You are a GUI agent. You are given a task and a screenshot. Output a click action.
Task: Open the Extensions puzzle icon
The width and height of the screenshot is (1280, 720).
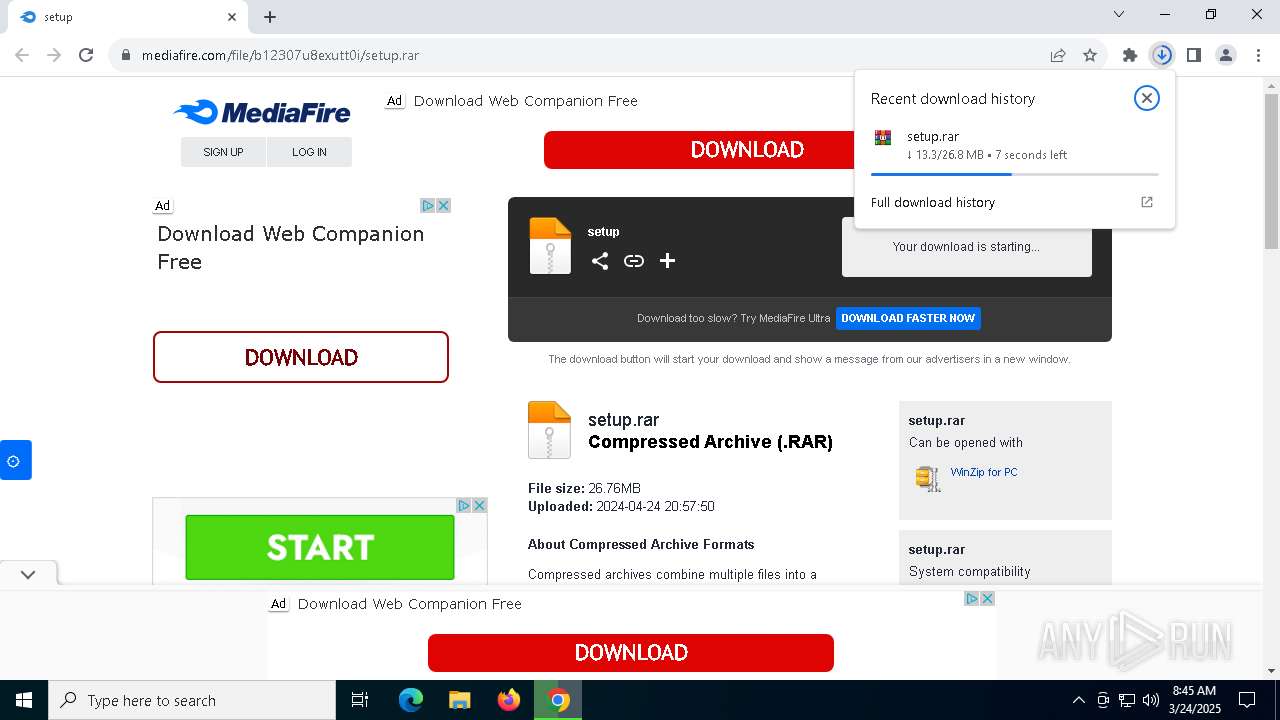[1130, 55]
